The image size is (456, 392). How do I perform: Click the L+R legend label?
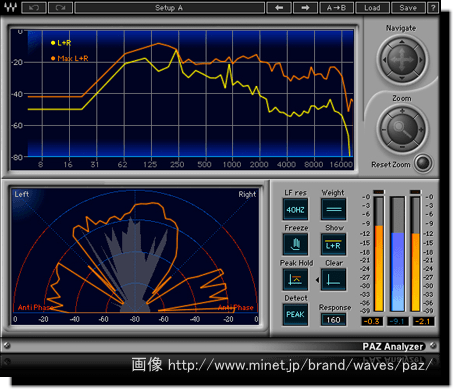(64, 43)
